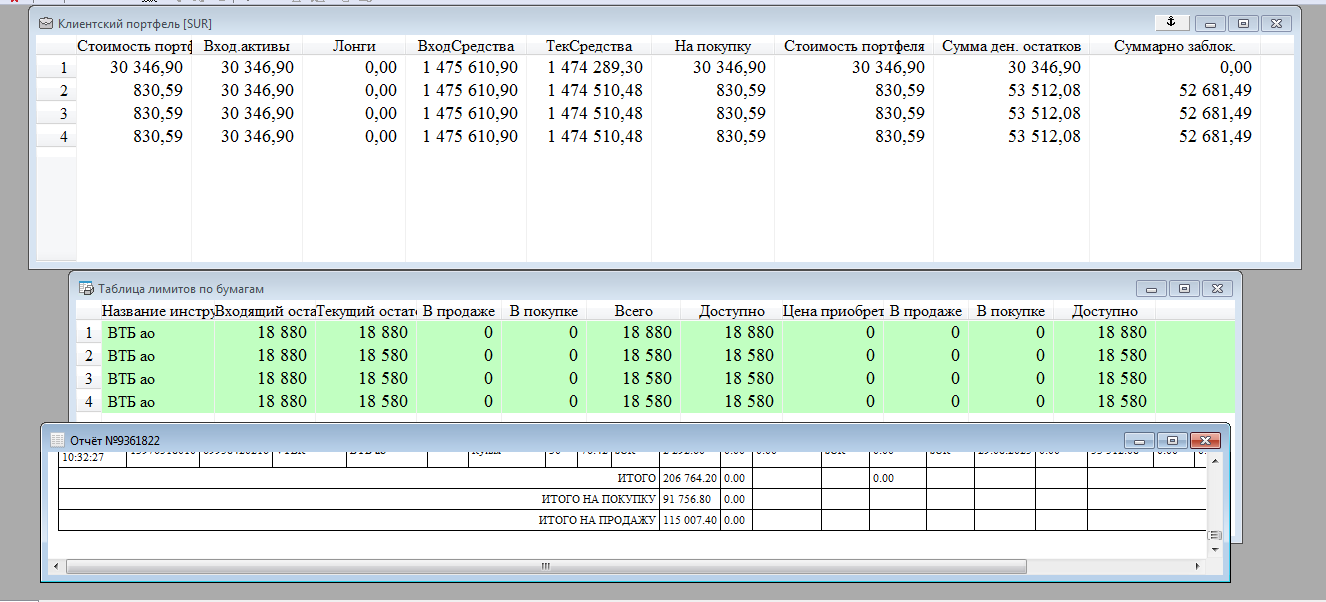Image resolution: width=1326 pixels, height=602 pixels.
Task: Click the ИТОГО НА ПРОДАЖУ label
Action: click(x=598, y=520)
